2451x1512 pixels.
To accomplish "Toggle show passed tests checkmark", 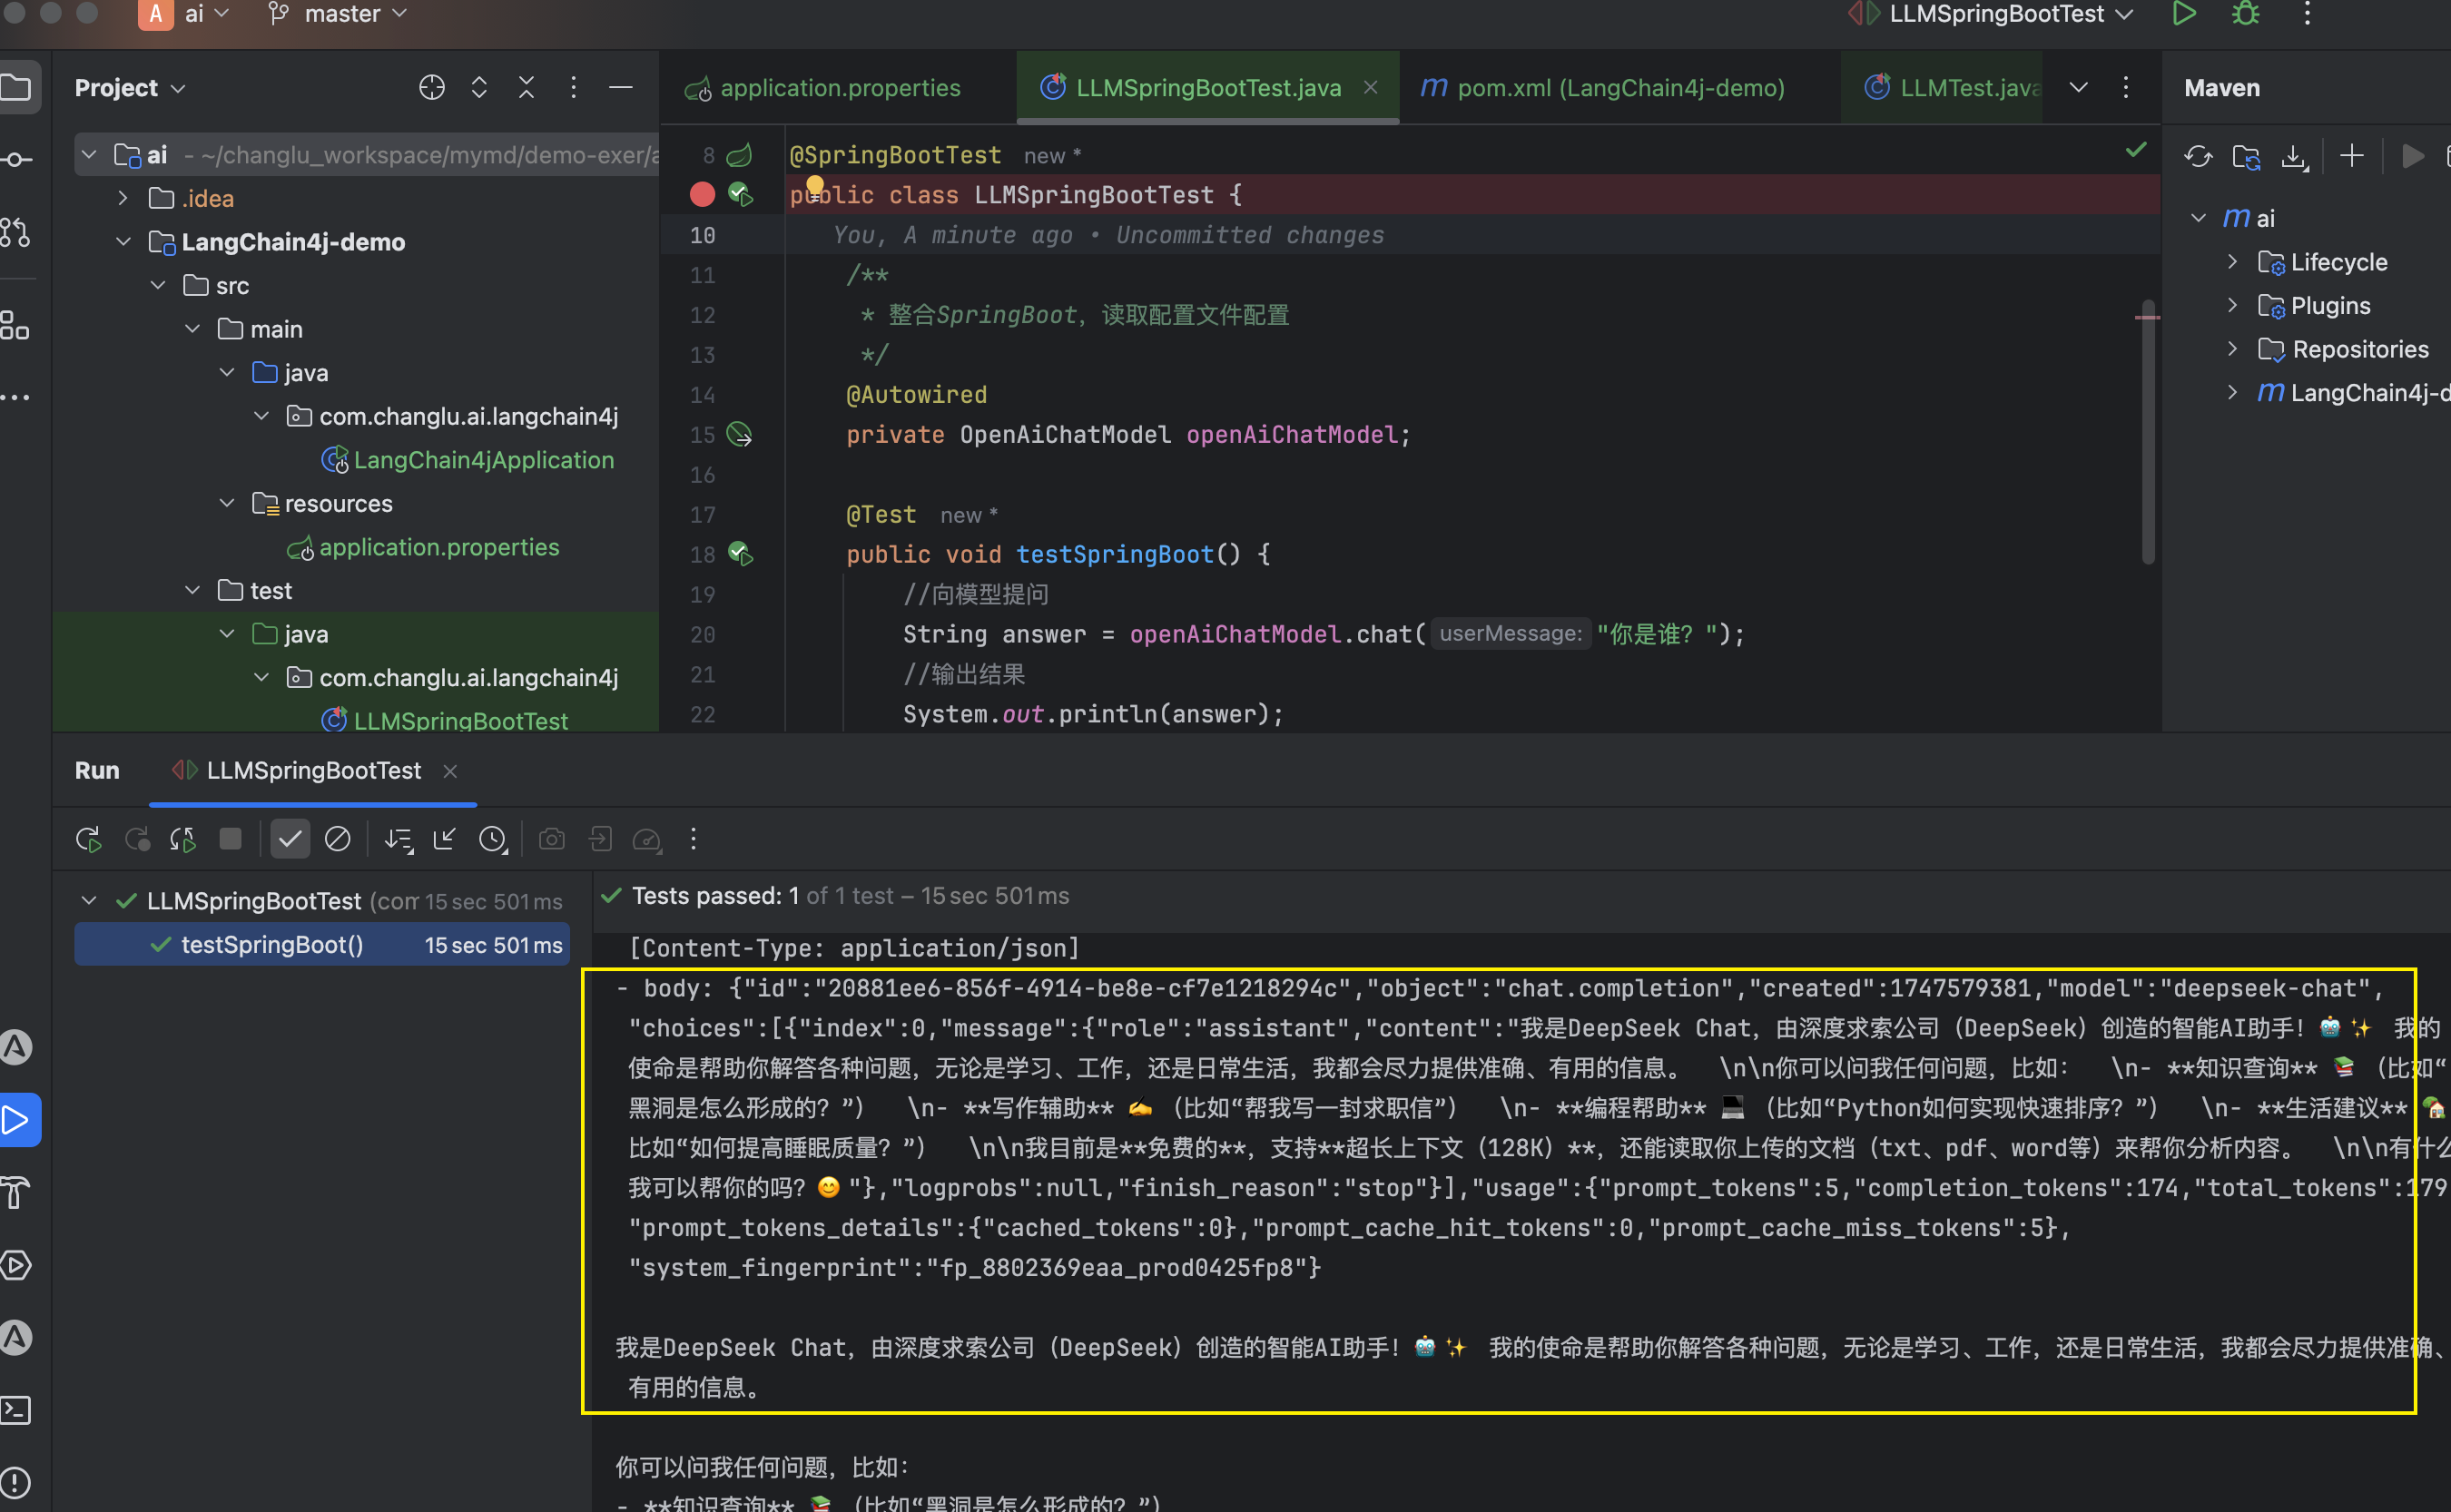I will click(290, 839).
